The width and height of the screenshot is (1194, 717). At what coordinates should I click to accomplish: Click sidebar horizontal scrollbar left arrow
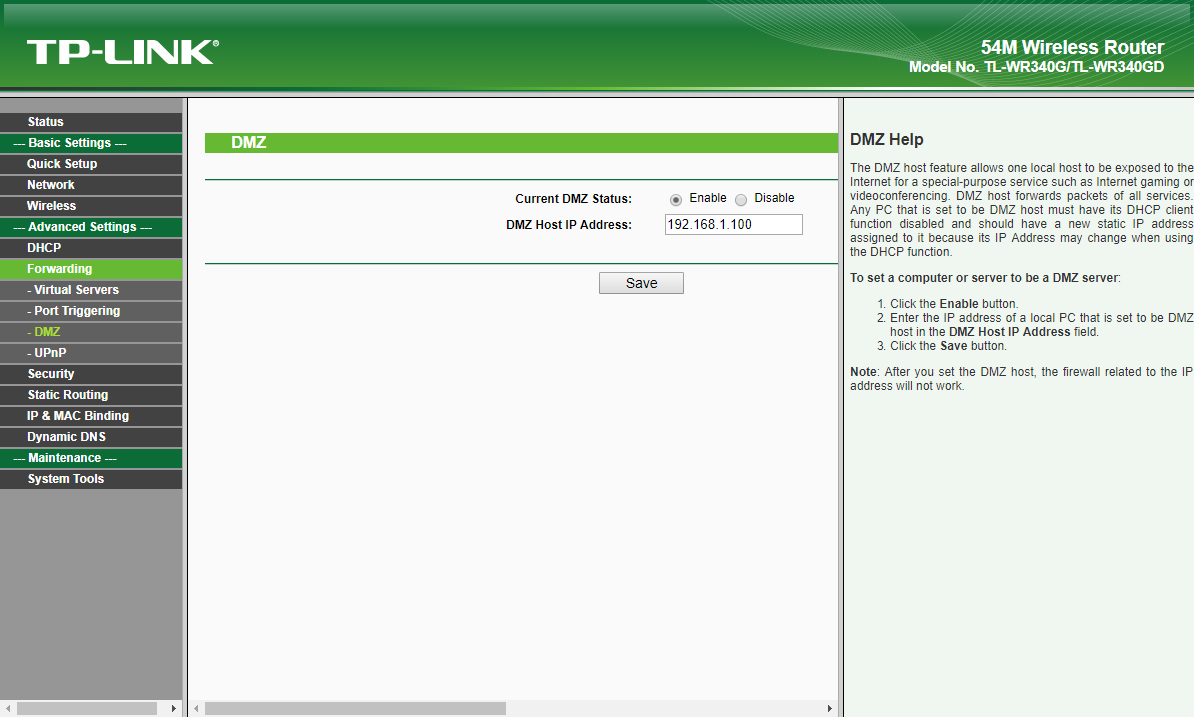click(7, 709)
